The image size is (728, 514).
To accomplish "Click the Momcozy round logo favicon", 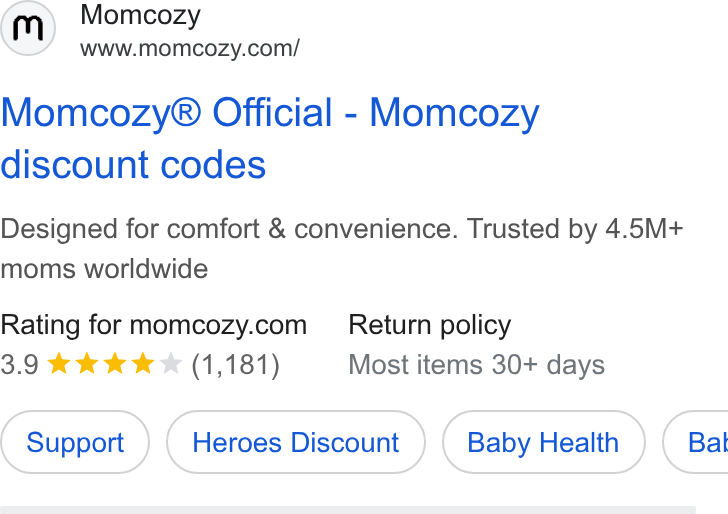I will pyautogui.click(x=28, y=28).
